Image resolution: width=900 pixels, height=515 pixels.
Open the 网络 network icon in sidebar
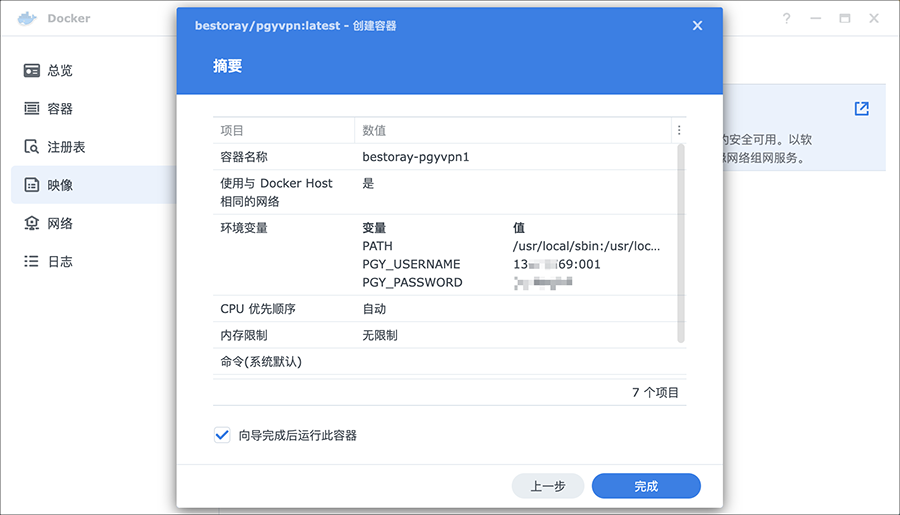coord(32,223)
